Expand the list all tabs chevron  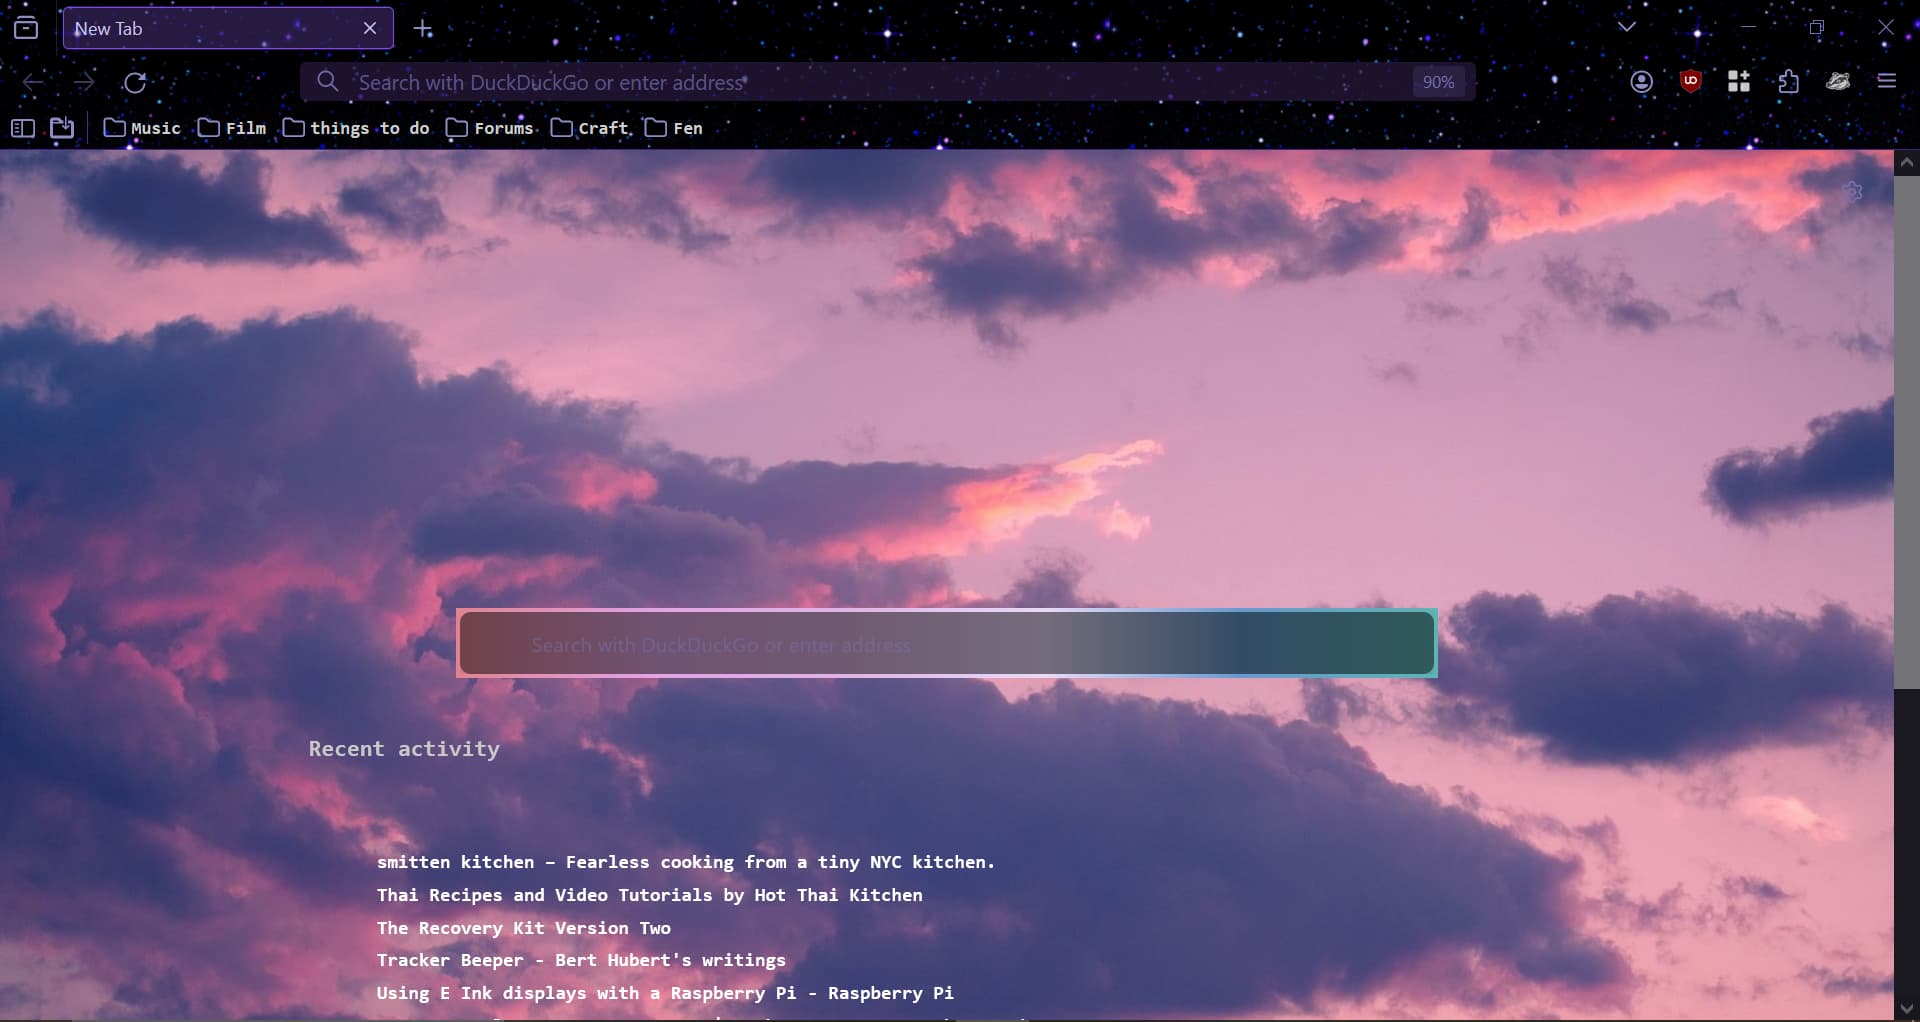click(x=1627, y=28)
